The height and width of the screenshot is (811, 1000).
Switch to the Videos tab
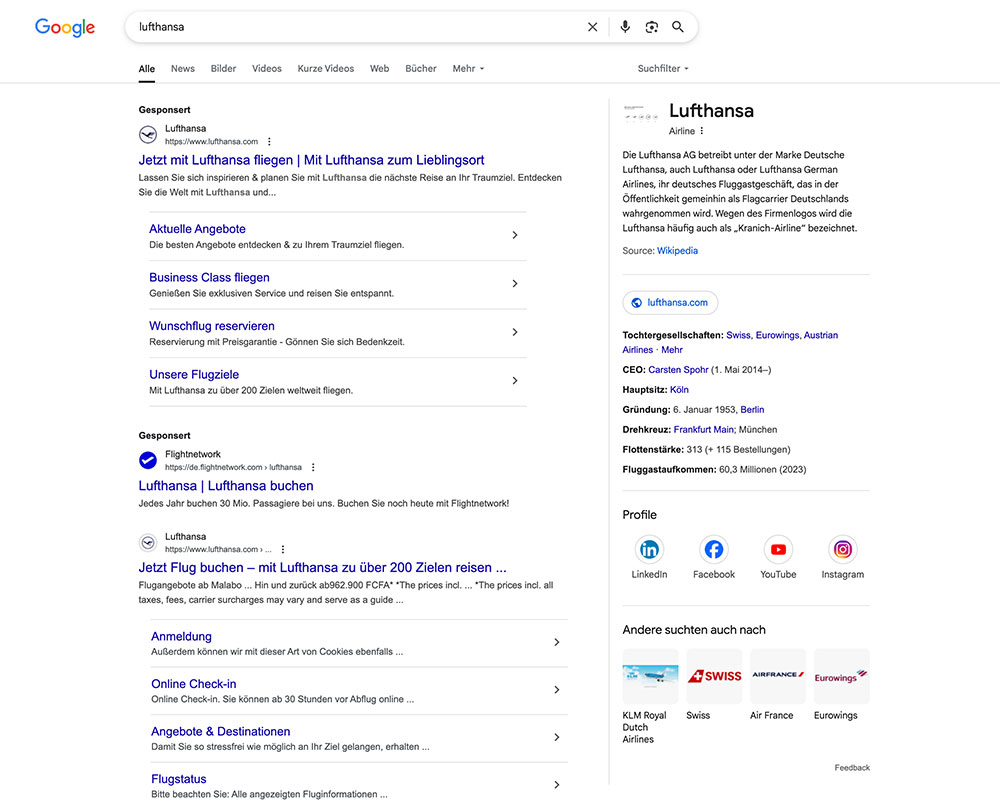click(267, 68)
